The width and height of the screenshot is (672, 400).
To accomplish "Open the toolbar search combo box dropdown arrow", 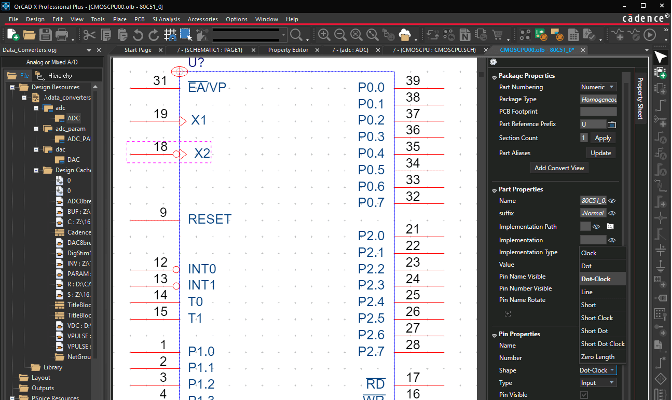I will pyautogui.click(x=283, y=35).
